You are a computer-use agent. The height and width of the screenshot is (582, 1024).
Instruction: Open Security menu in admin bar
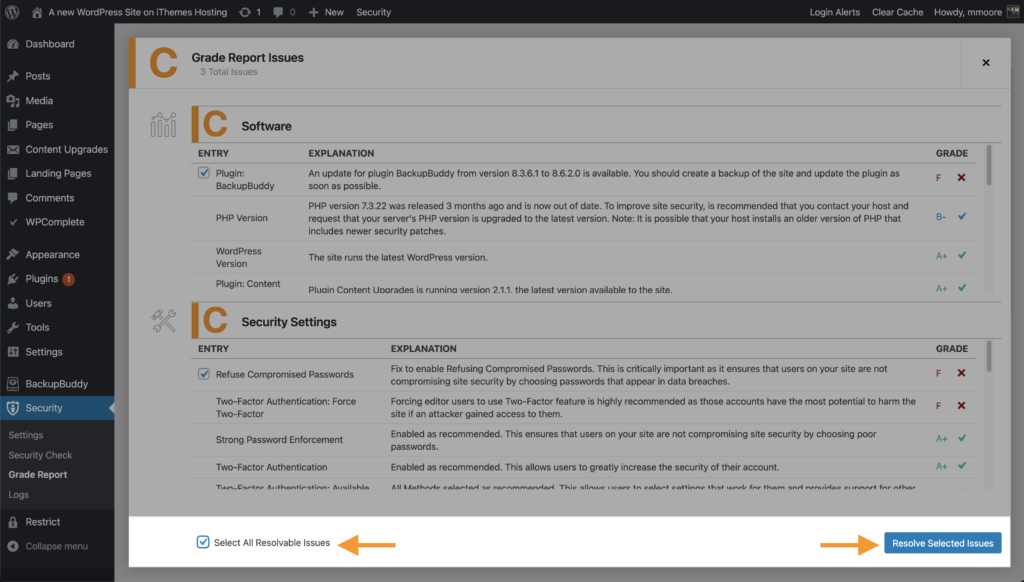click(x=374, y=12)
